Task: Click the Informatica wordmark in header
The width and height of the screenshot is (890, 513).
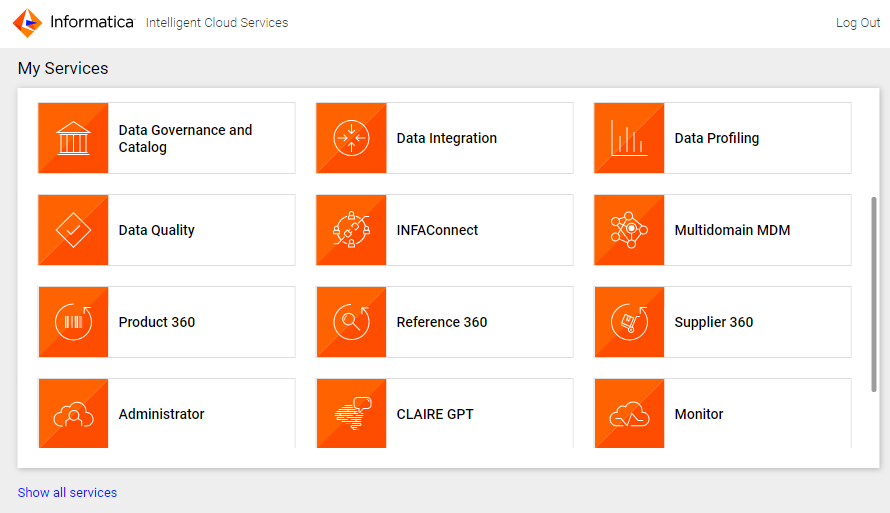Action: 92,22
